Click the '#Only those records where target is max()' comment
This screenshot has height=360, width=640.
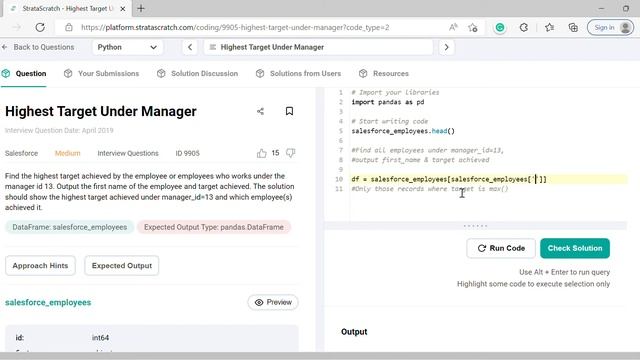click(430, 189)
